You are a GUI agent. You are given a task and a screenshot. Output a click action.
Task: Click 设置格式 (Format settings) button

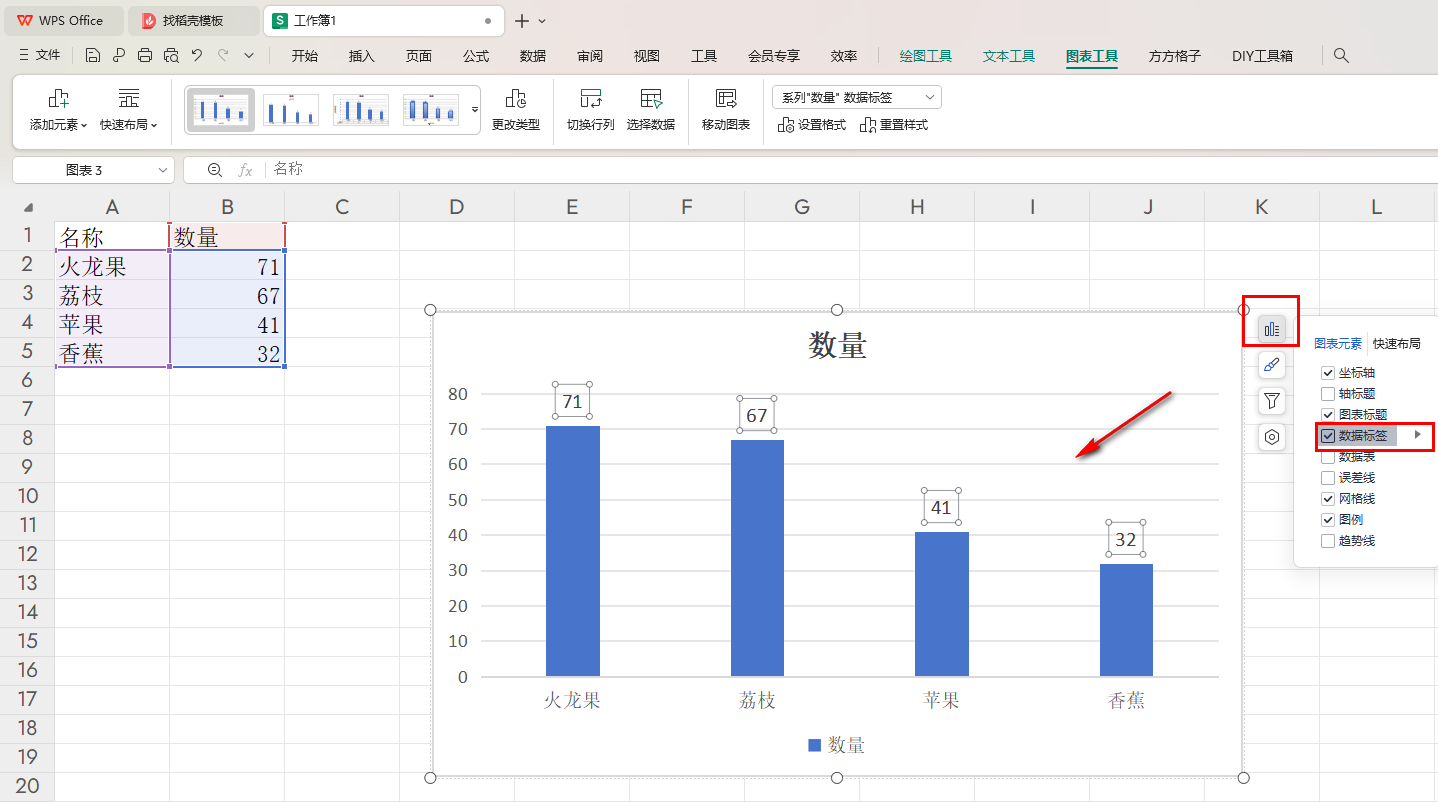812,125
